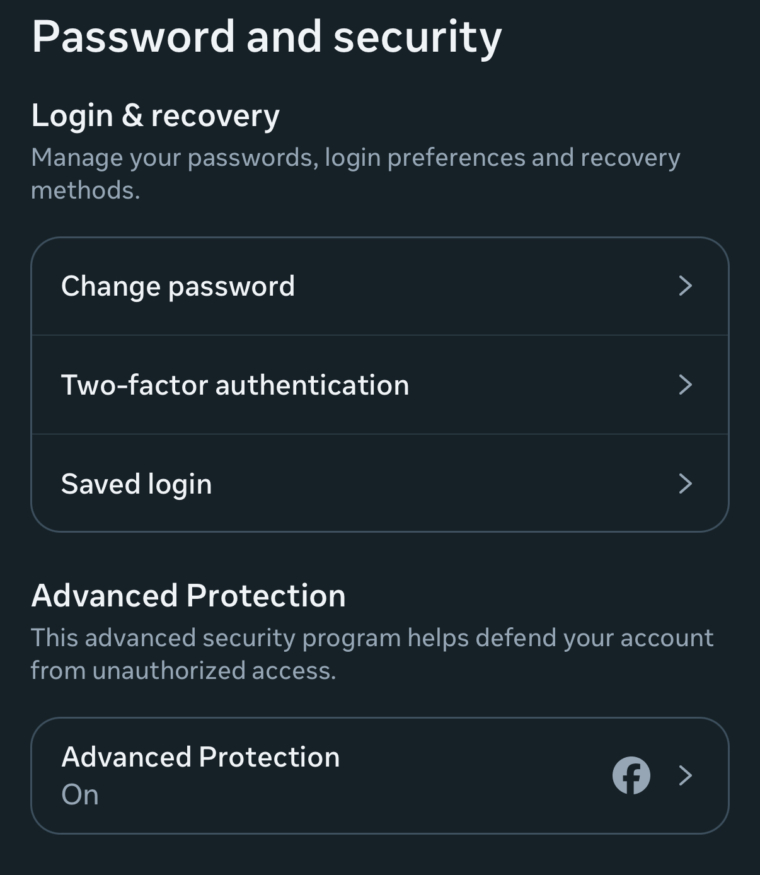Select the Two-factor authentication label text
Screen dimensions: 760x875
point(235,384)
